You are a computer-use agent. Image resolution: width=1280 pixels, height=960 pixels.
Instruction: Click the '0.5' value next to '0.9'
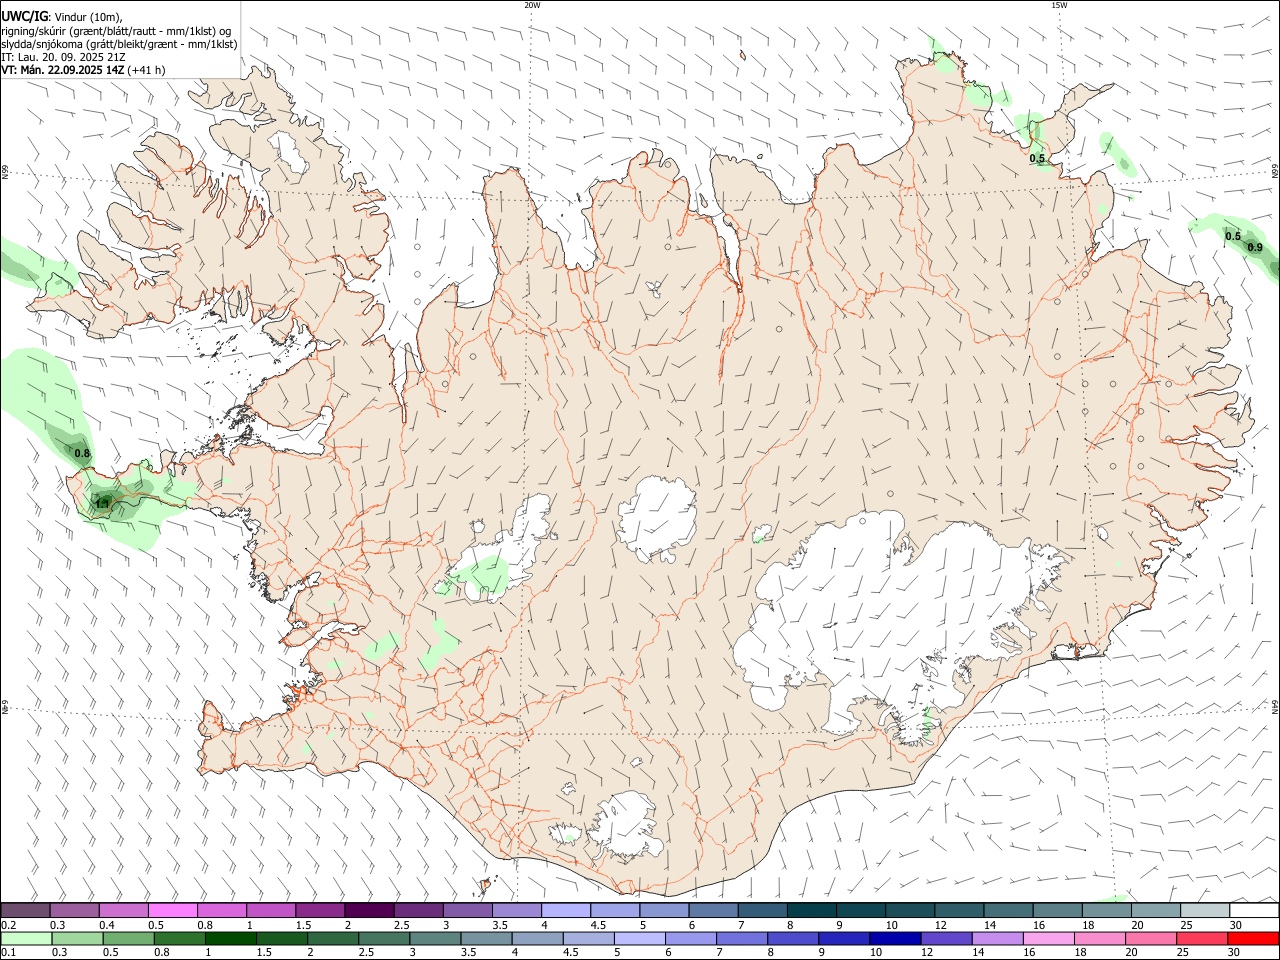coord(1233,237)
